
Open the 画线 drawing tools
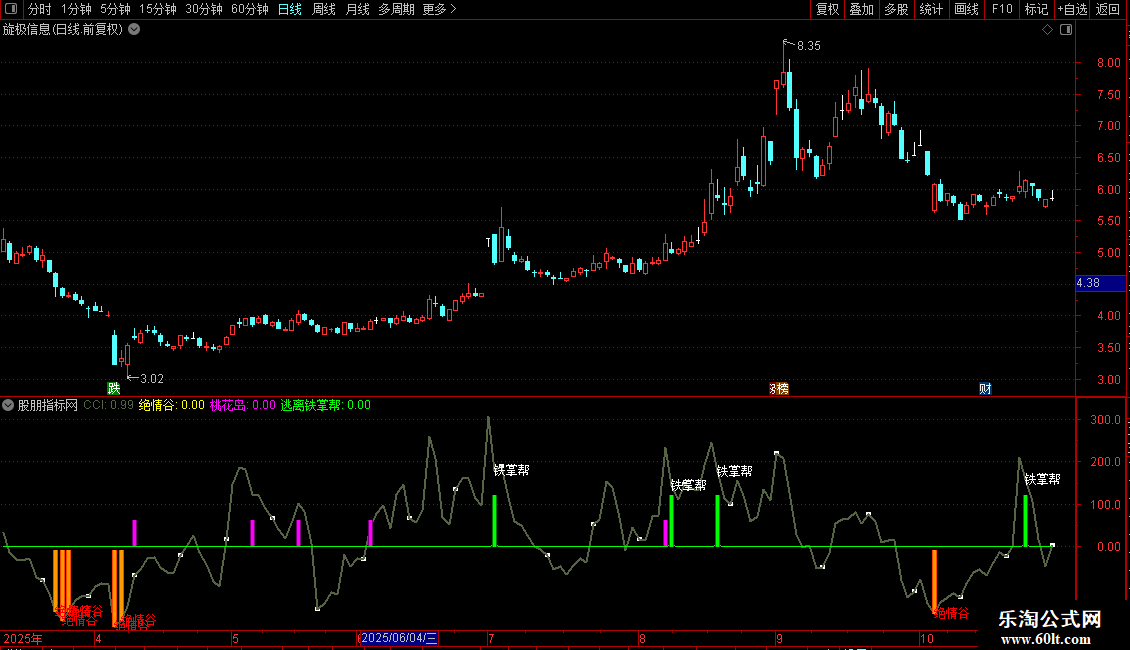pyautogui.click(x=966, y=9)
